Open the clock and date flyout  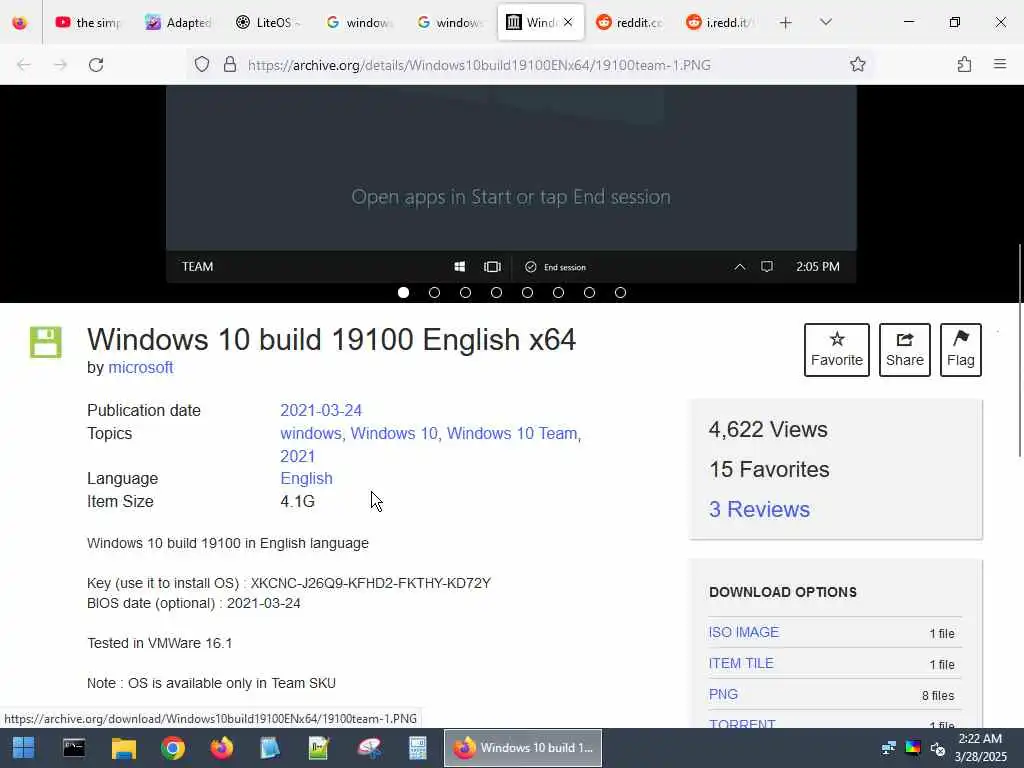coord(980,748)
